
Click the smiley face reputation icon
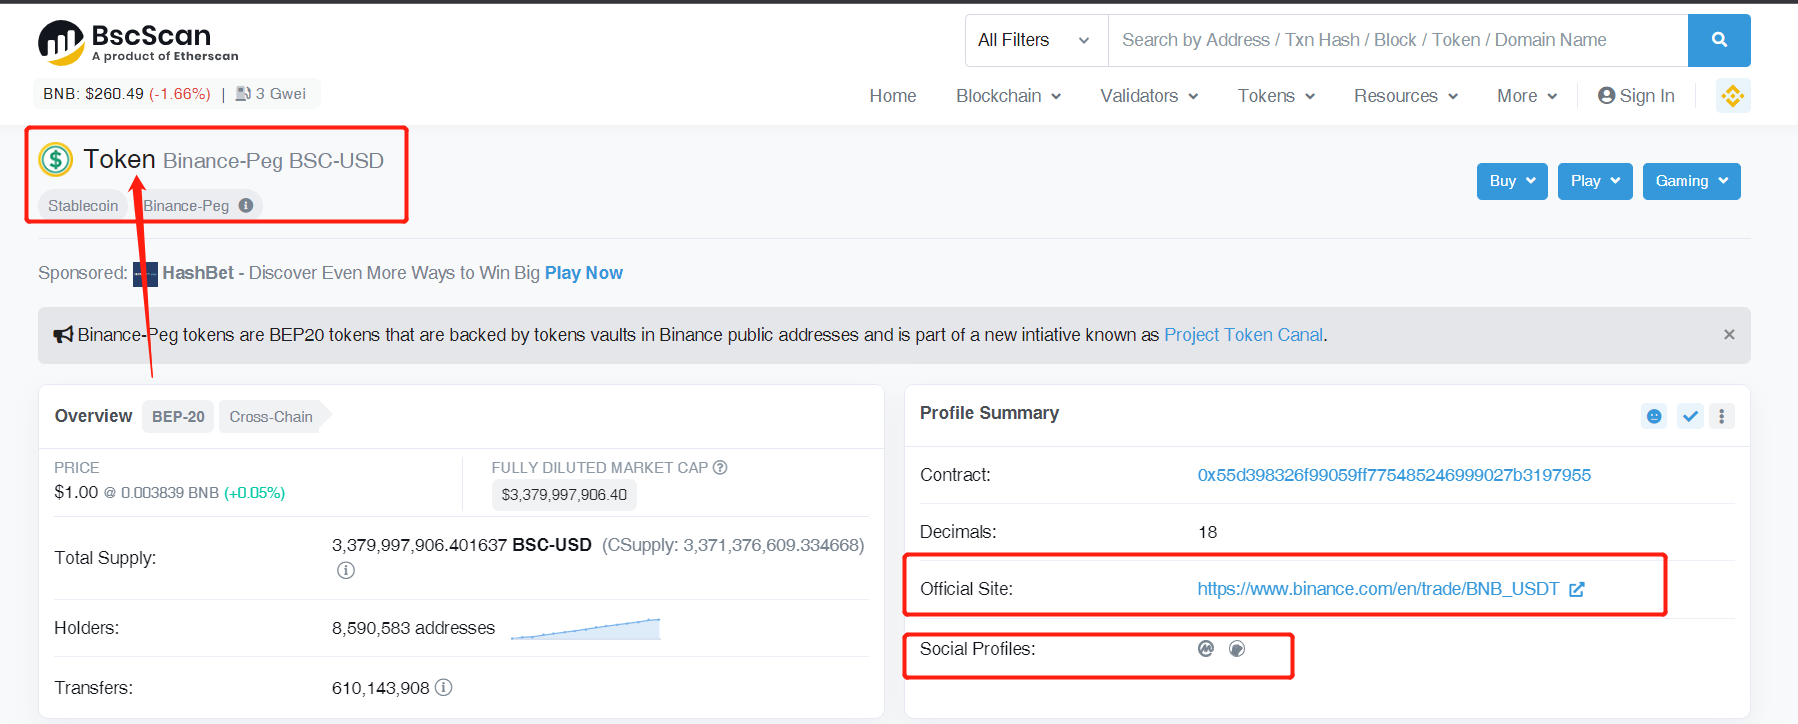click(1654, 416)
